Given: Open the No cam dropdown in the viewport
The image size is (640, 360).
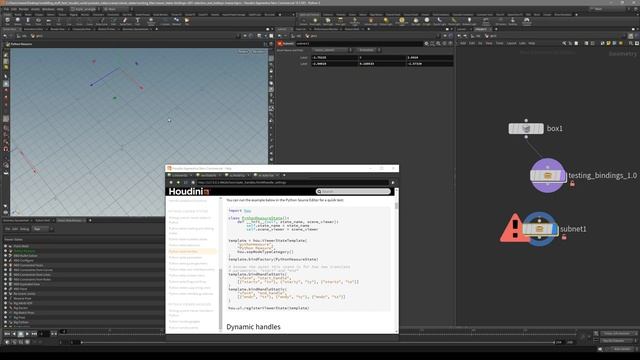Looking at the screenshot, I should 259,52.
